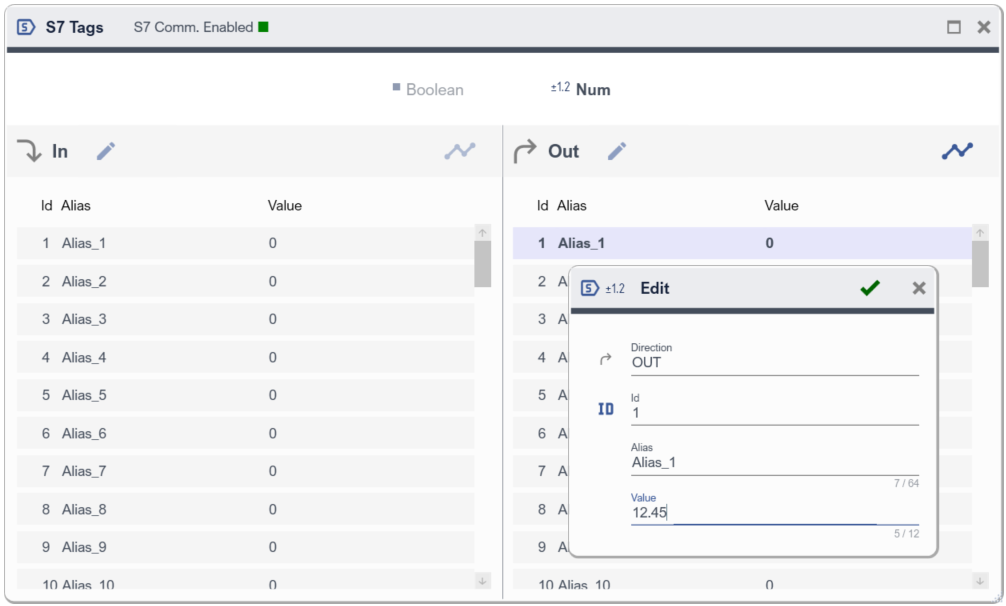Click the green S7 Comm. Enabled indicator
Viewport: 1006px width, 606px height.
coord(263,27)
